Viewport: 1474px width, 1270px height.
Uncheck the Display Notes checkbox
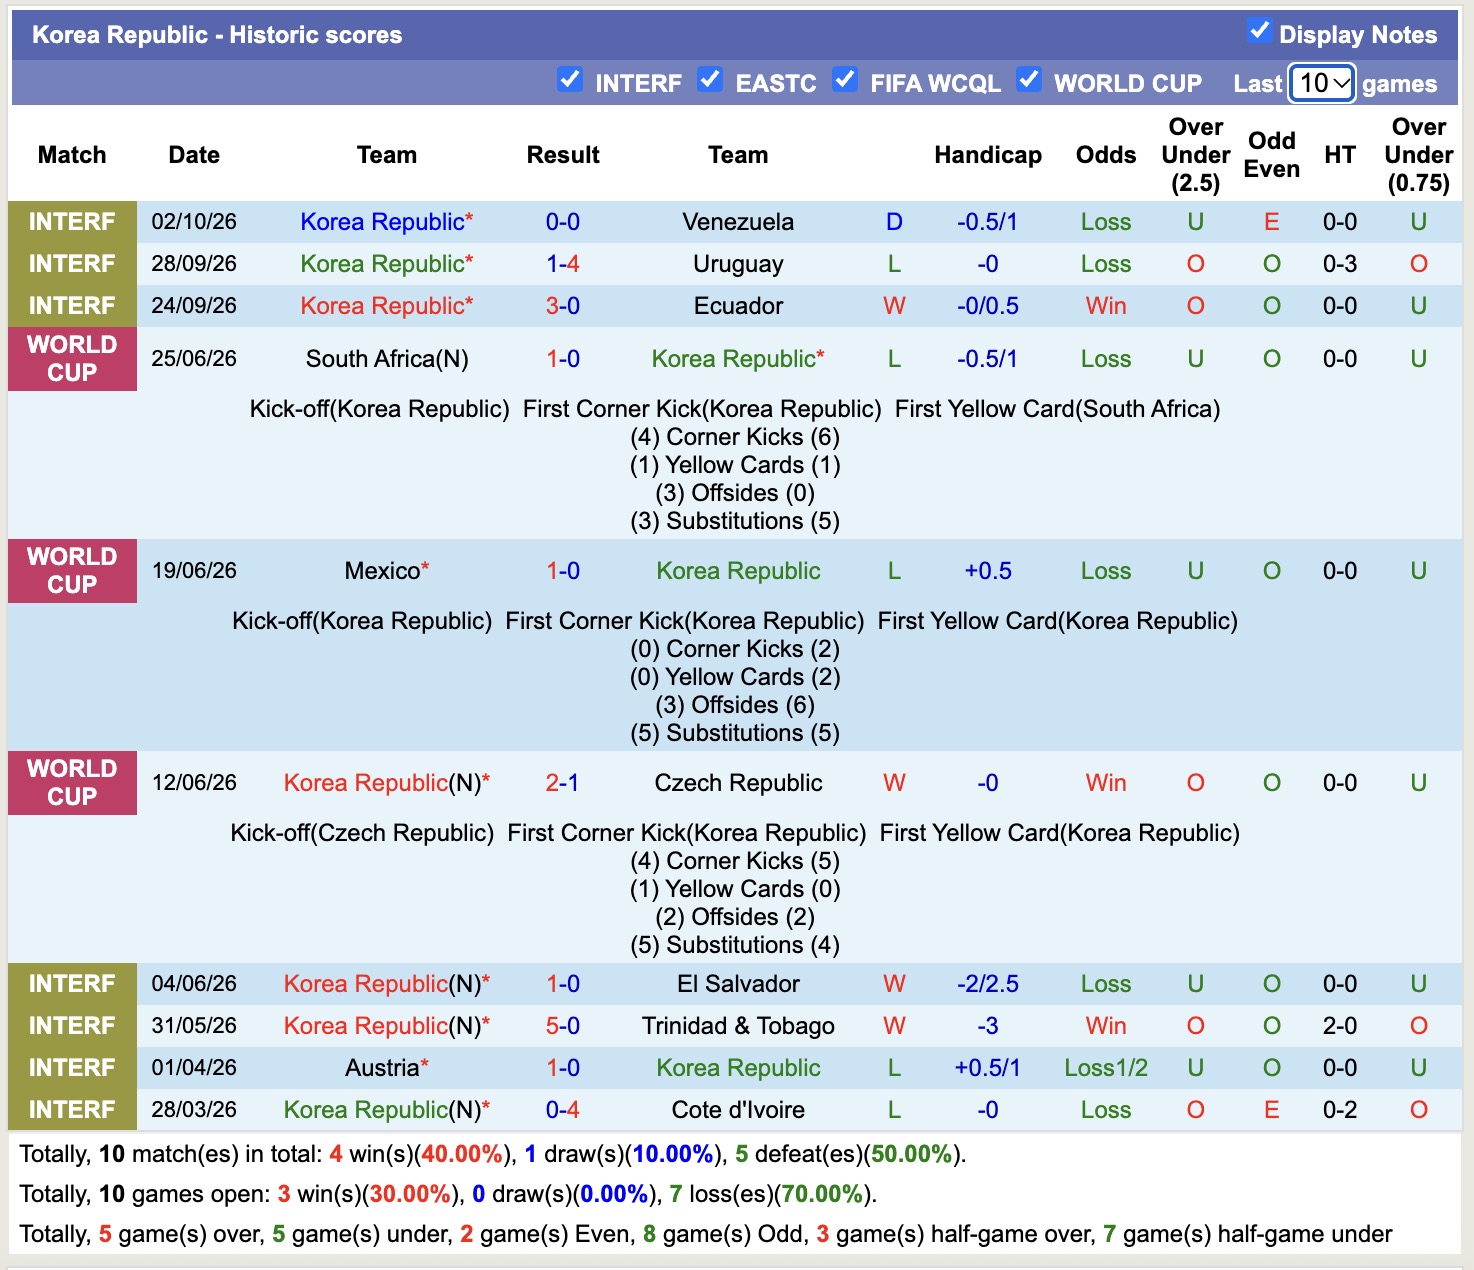pyautogui.click(x=1260, y=31)
